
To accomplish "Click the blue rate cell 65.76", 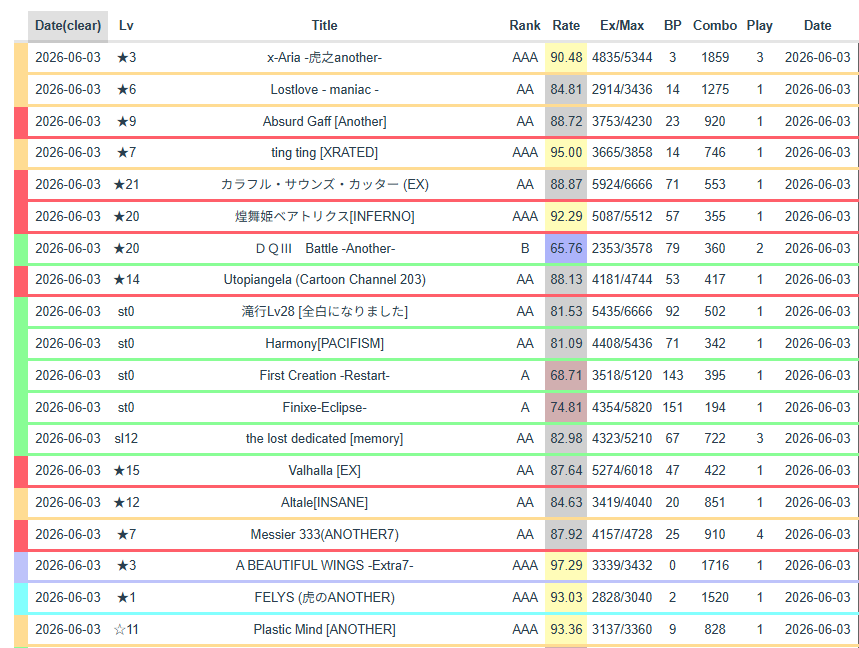I will click(566, 248).
